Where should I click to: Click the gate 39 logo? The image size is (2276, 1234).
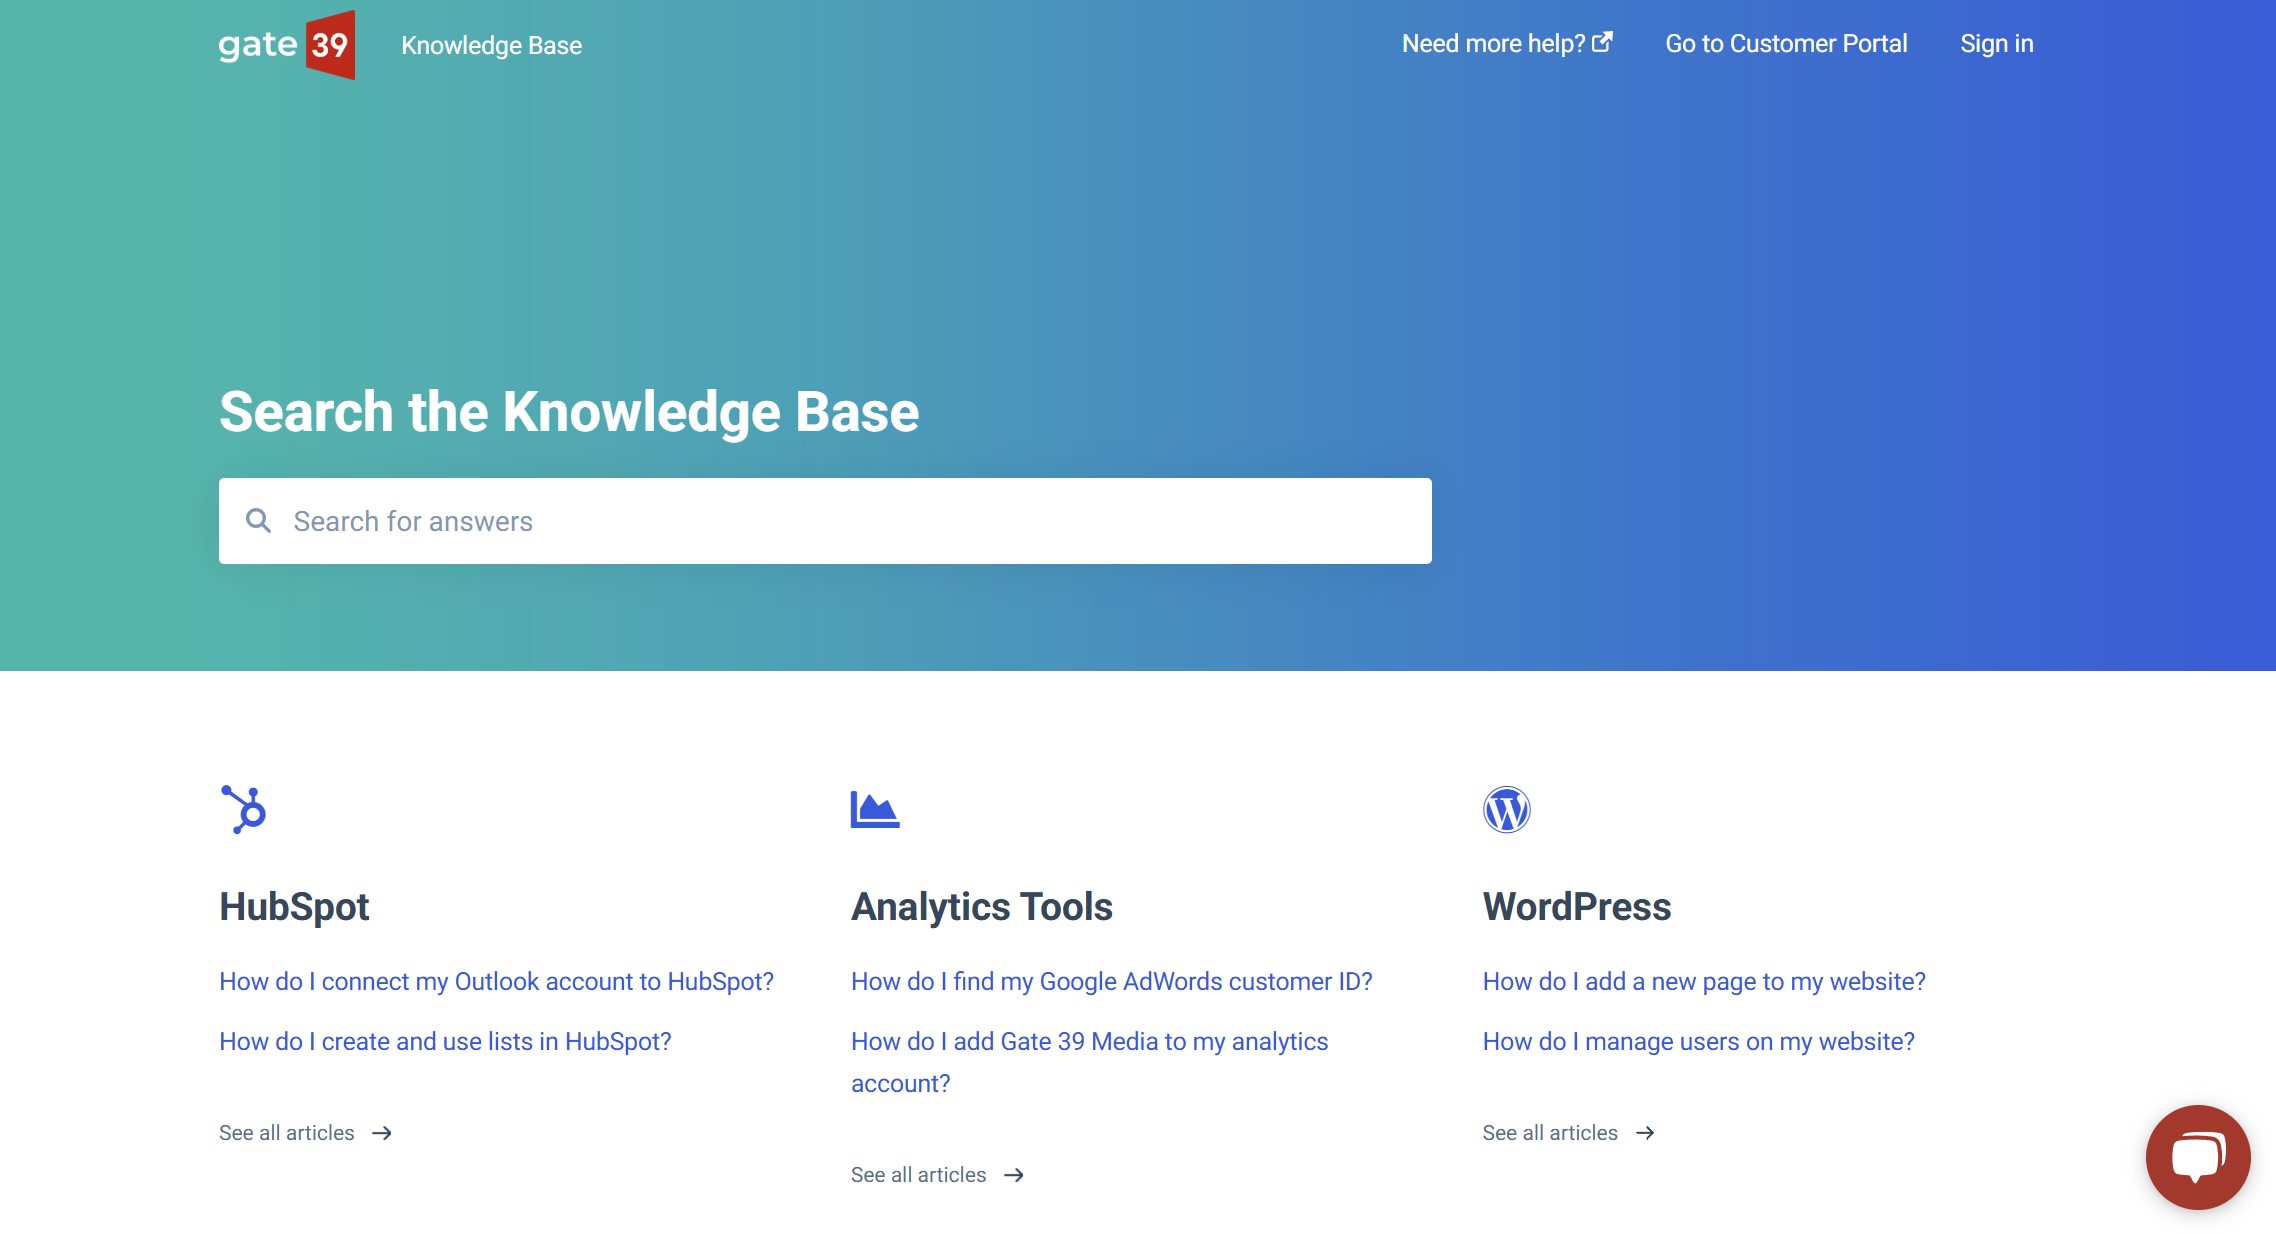[x=286, y=45]
